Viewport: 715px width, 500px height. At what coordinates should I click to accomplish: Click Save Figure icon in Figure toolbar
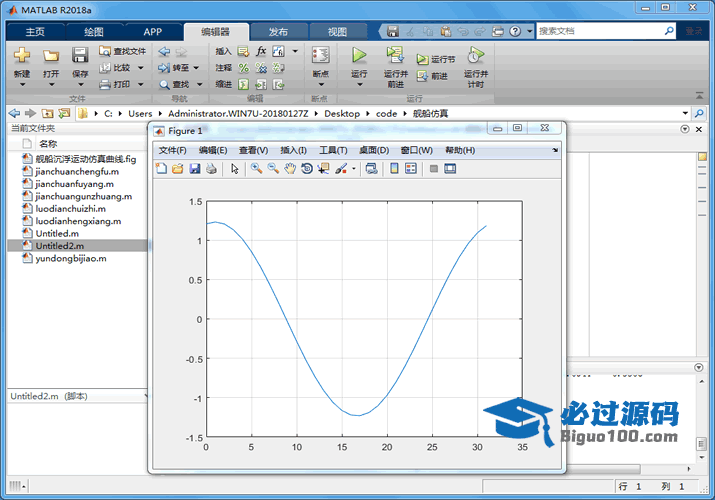click(195, 169)
